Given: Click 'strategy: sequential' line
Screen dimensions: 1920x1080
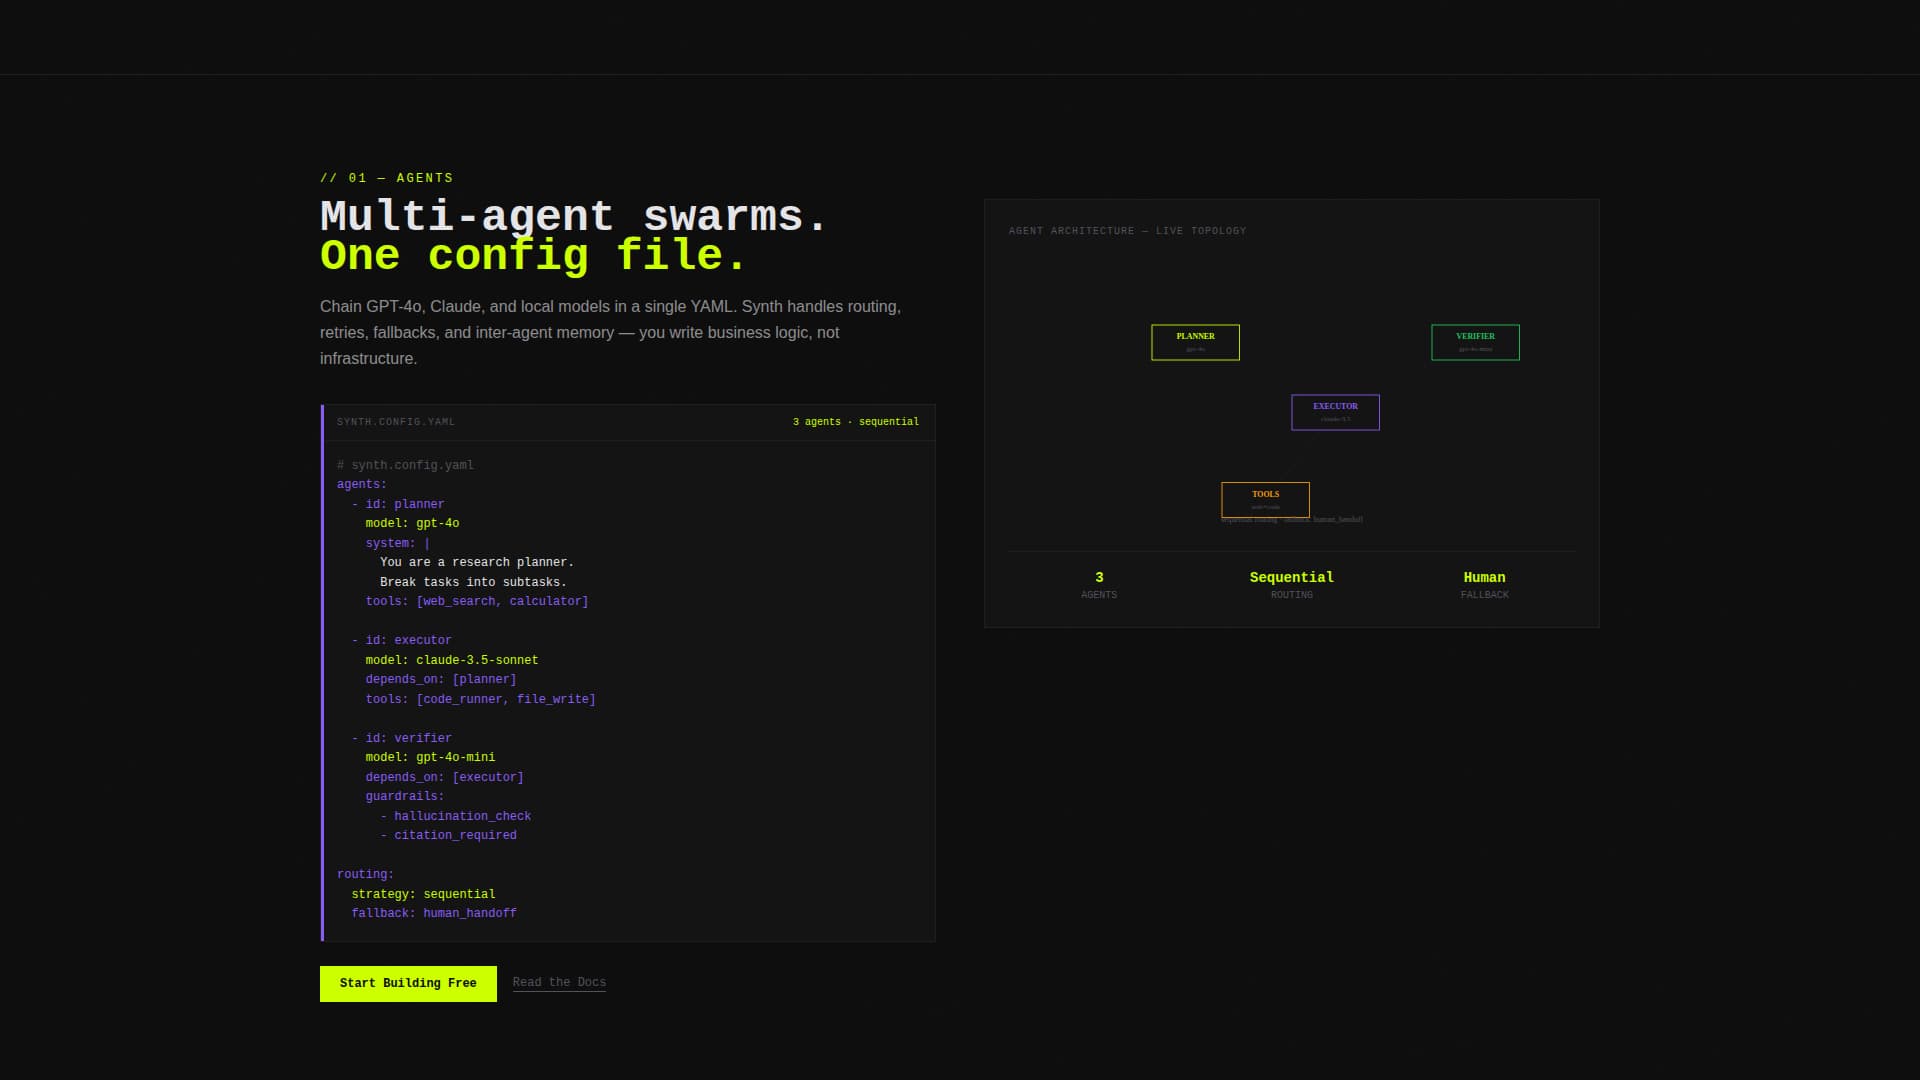Looking at the screenshot, I should [423, 894].
